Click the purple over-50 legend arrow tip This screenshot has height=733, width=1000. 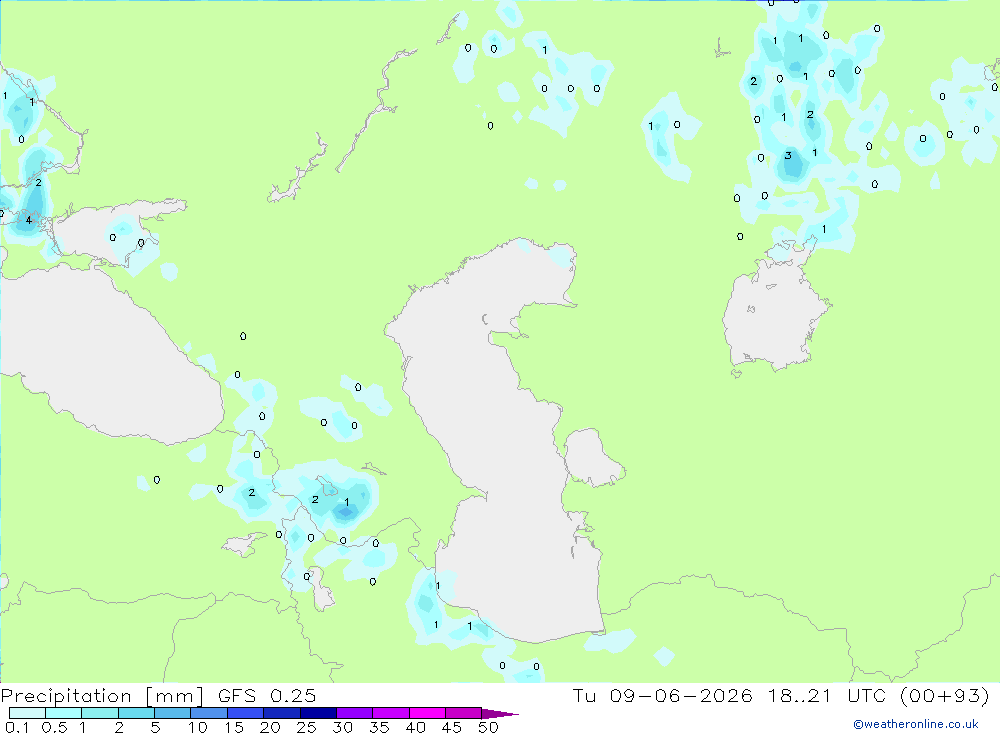pyautogui.click(x=500, y=714)
